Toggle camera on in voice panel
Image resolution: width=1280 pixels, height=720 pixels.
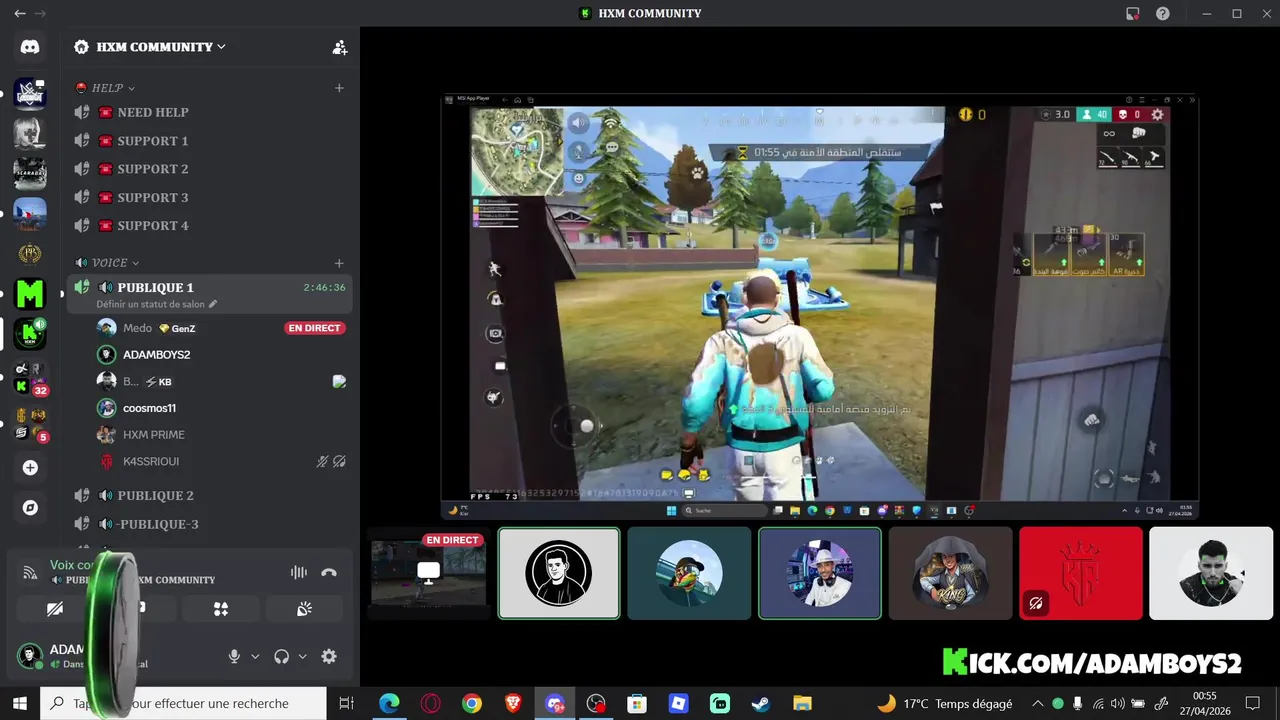(x=55, y=608)
